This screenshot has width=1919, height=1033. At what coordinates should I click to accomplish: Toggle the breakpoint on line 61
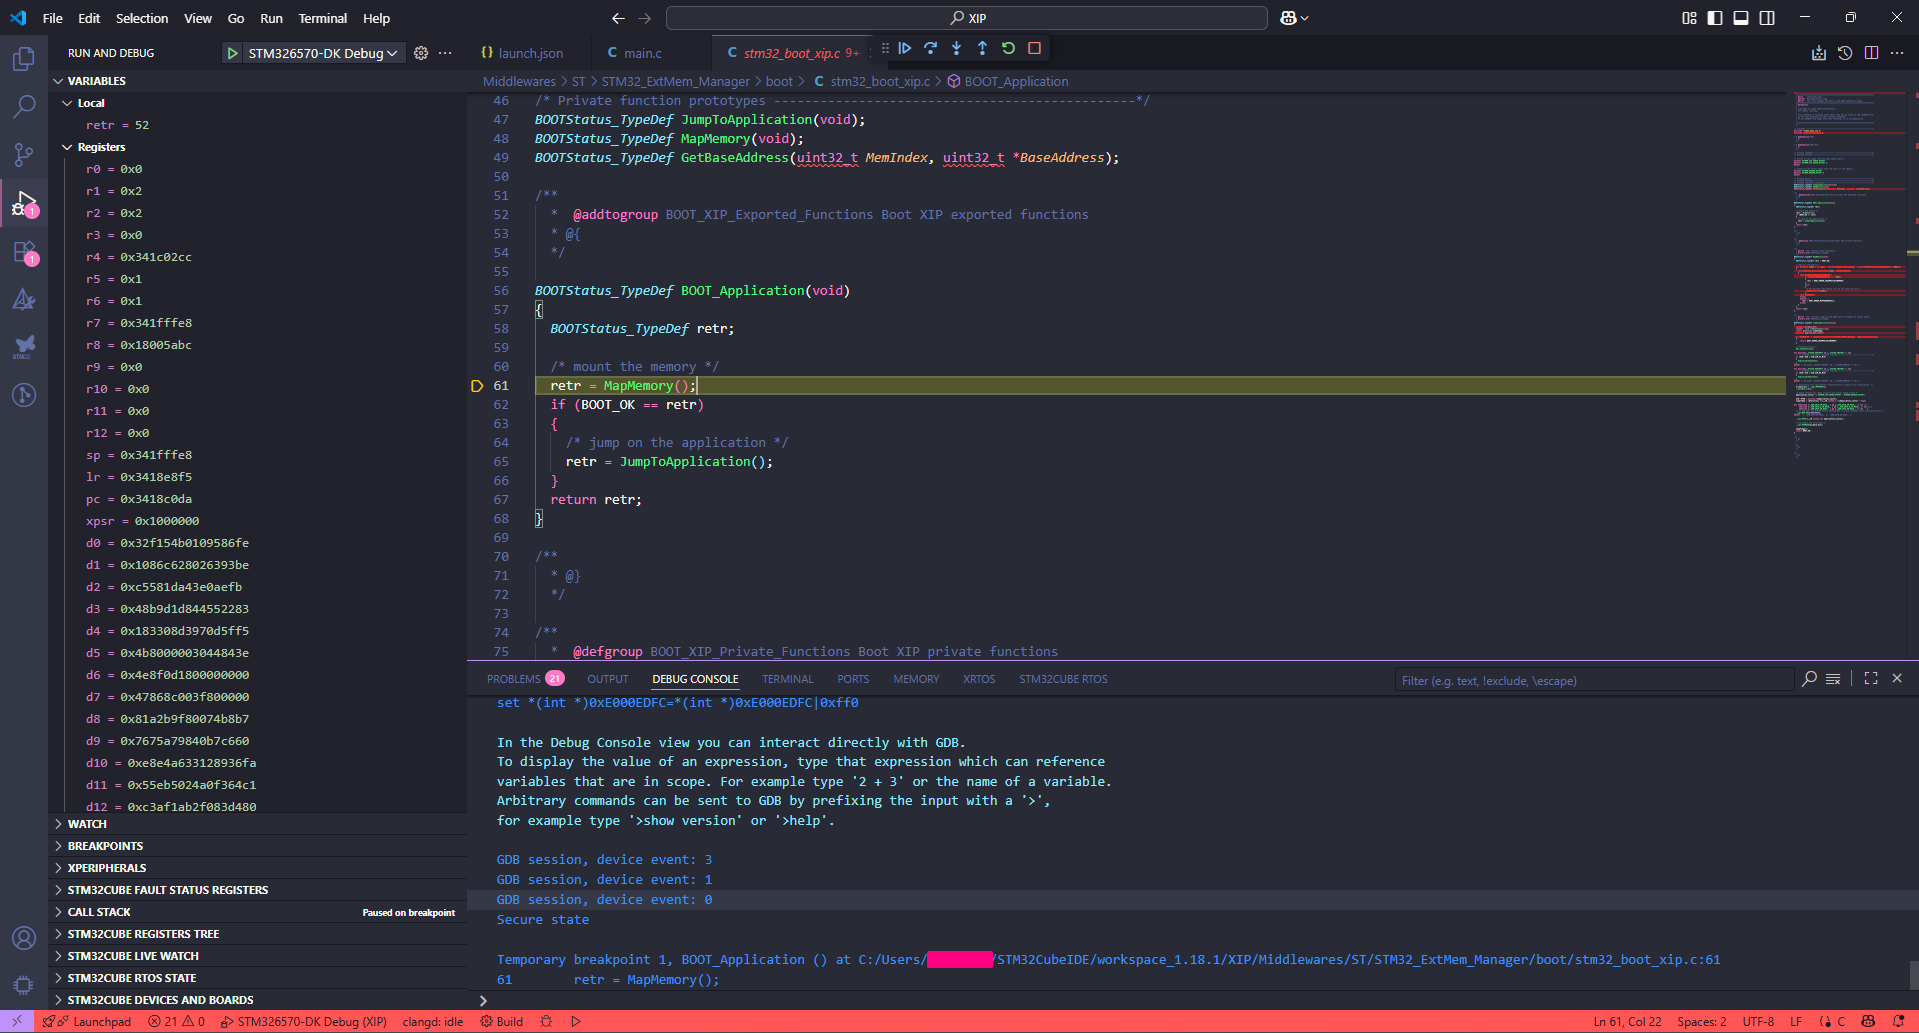(477, 385)
